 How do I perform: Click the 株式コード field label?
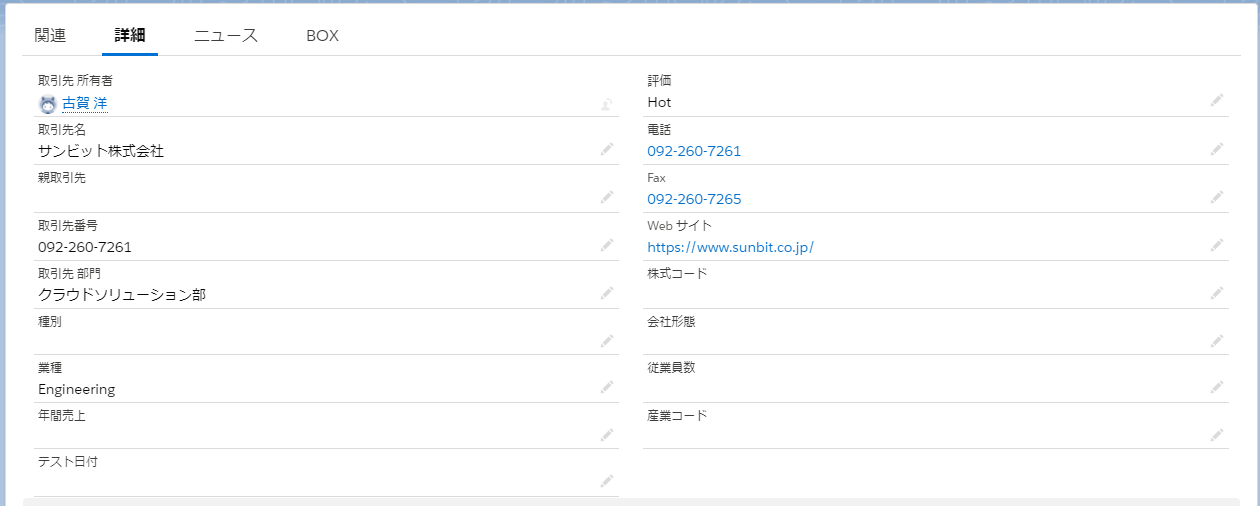click(677, 274)
